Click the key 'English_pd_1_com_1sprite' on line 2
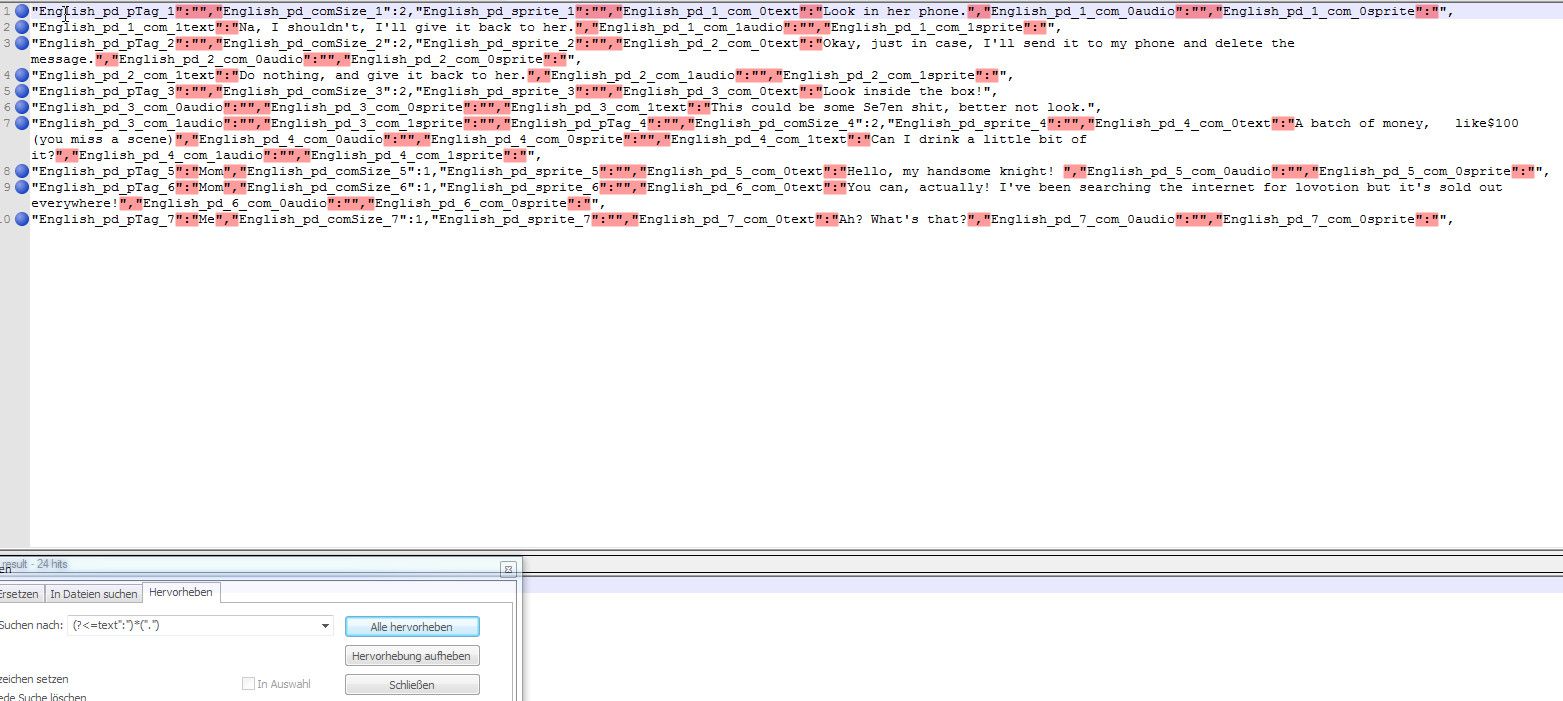Image resolution: width=1563 pixels, height=701 pixels. pos(926,28)
